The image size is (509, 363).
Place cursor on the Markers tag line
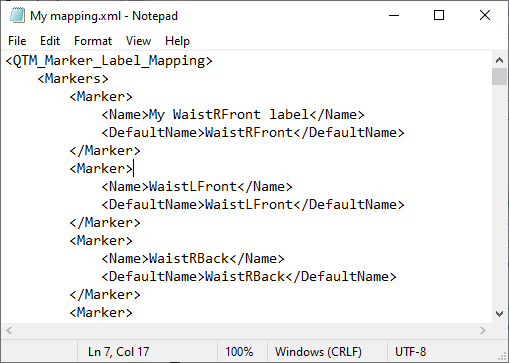point(73,79)
